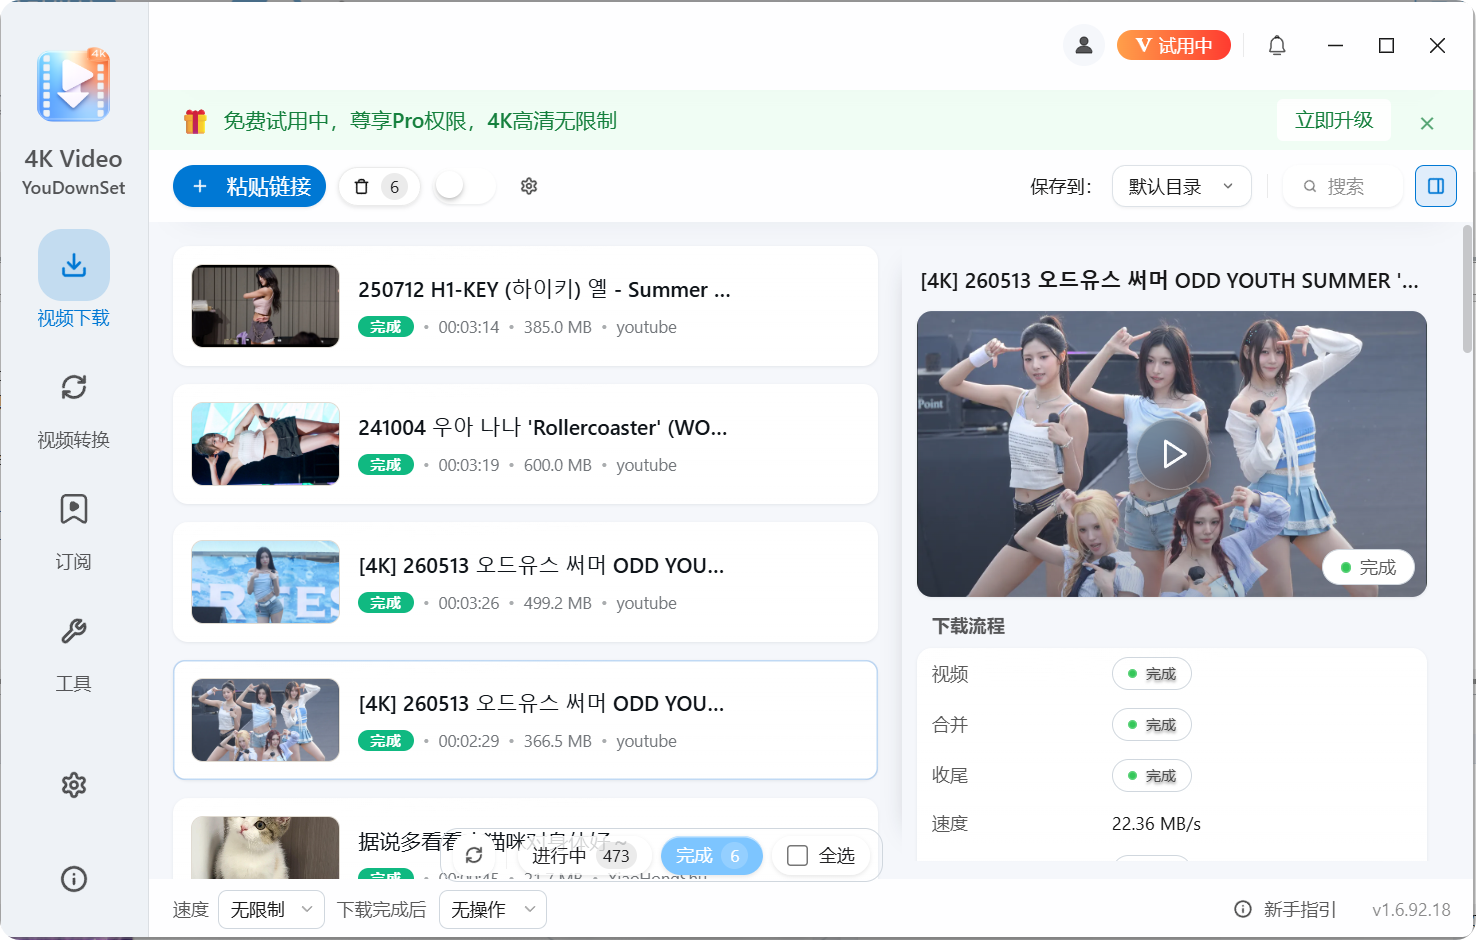
Task: Open download settings gear in toolbar
Action: tap(529, 186)
